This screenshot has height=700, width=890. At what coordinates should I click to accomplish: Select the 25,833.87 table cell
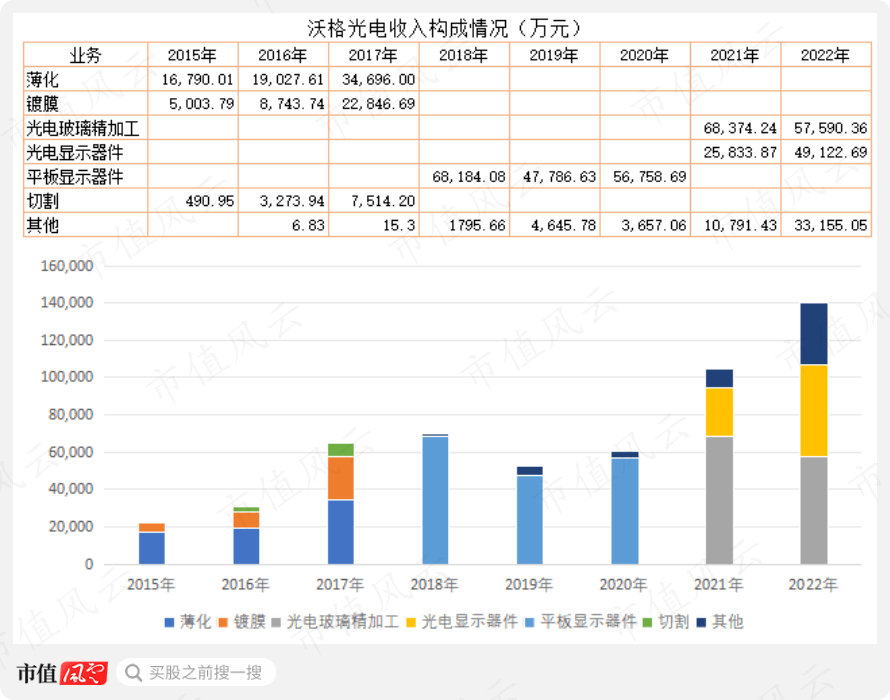coord(736,153)
